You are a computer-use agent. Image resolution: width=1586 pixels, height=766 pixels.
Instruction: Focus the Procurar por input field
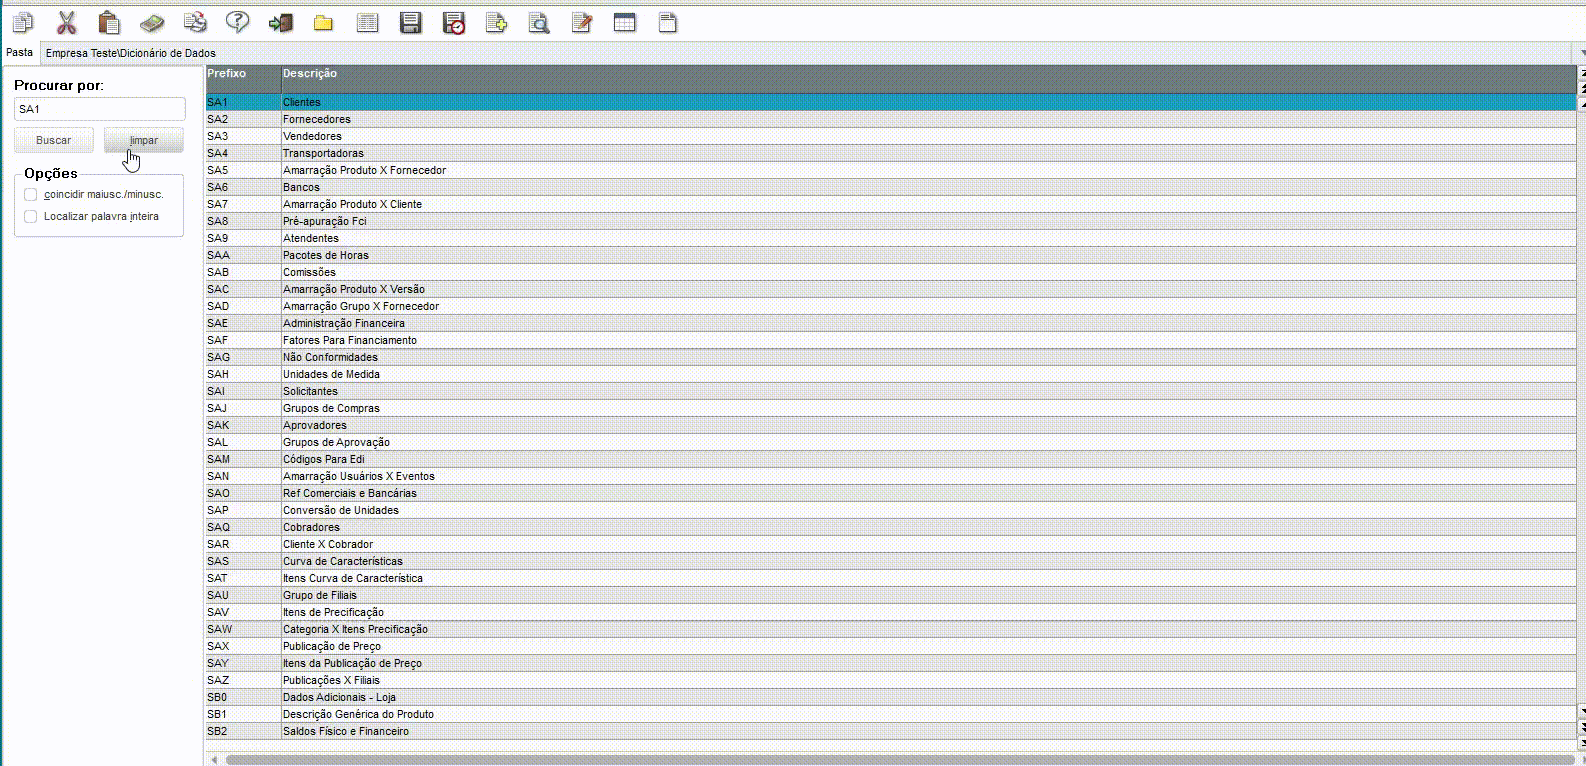pyautogui.click(x=100, y=109)
